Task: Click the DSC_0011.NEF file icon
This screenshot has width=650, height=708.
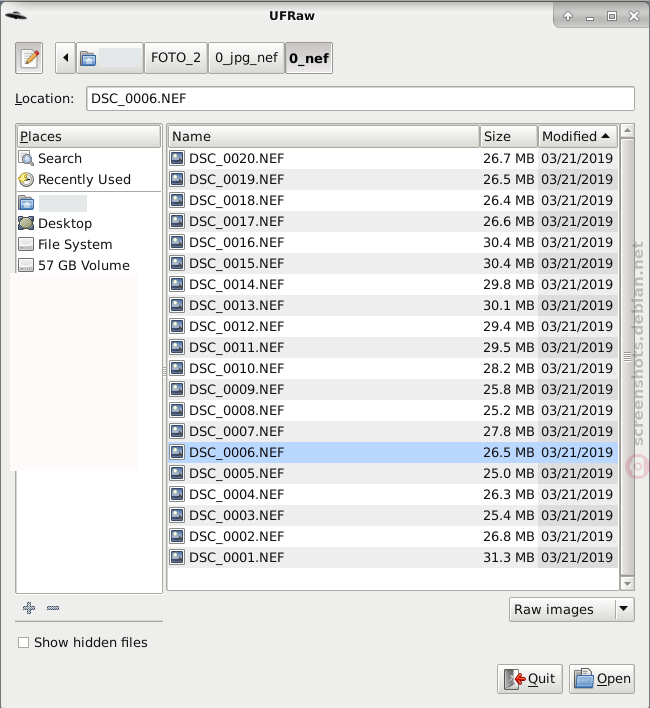Action: [x=177, y=347]
